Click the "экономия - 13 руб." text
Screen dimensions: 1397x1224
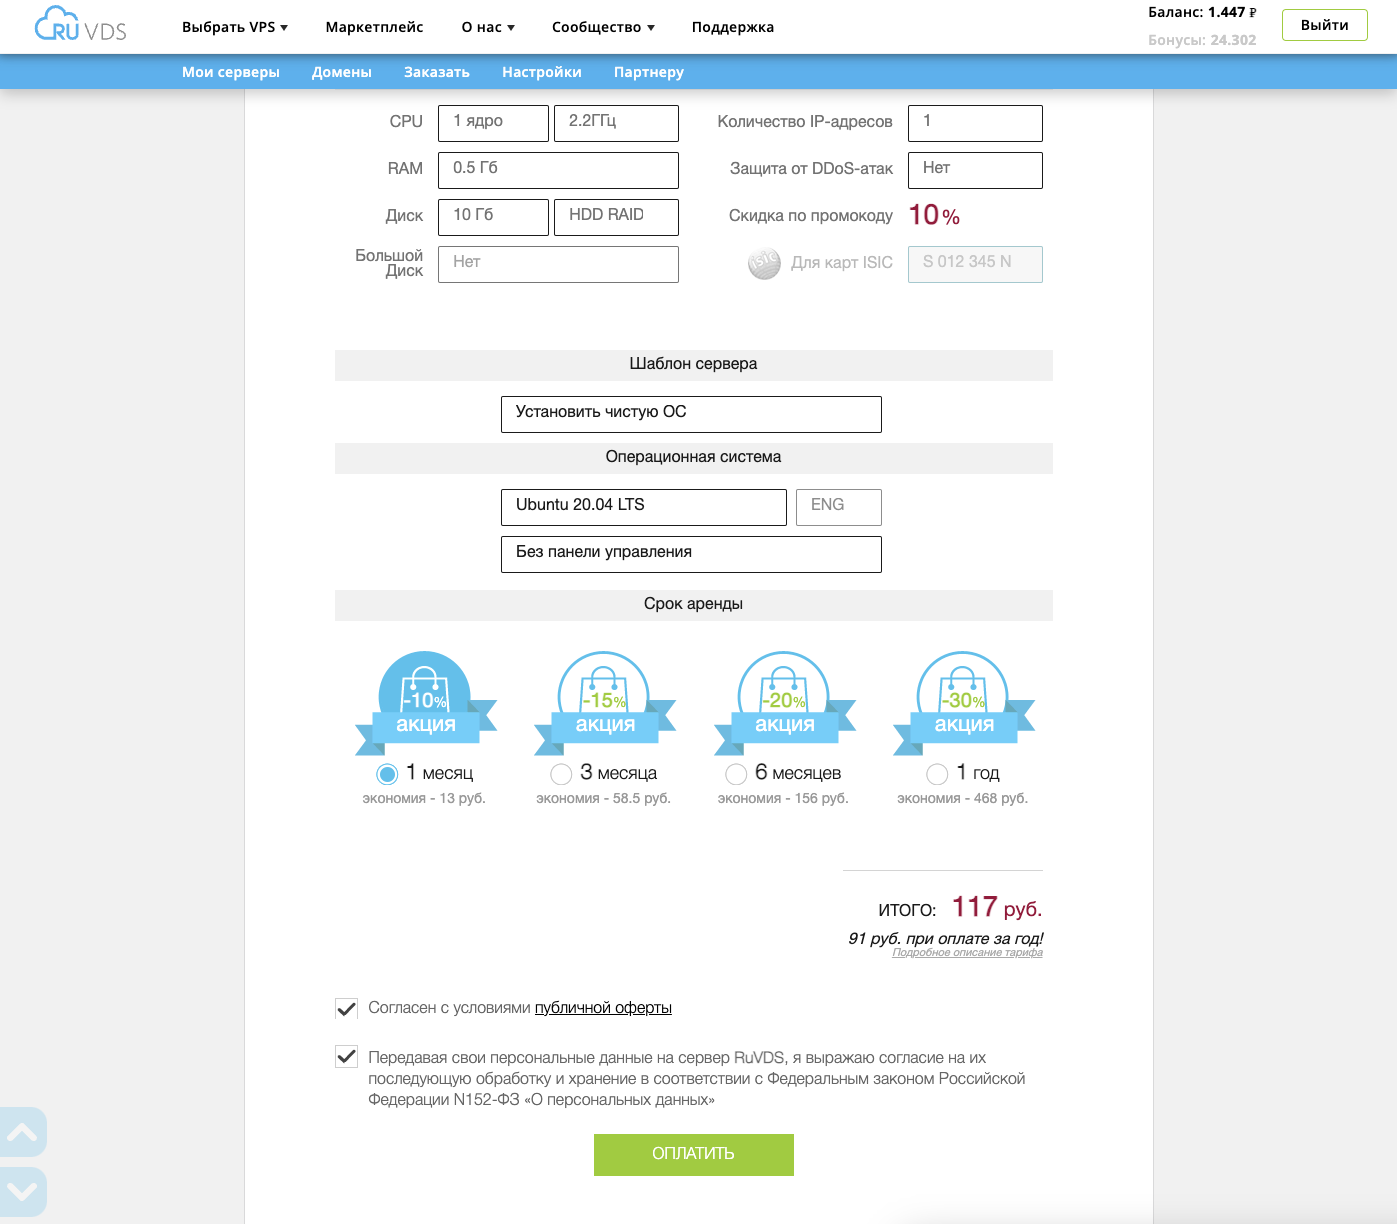[x=424, y=798]
